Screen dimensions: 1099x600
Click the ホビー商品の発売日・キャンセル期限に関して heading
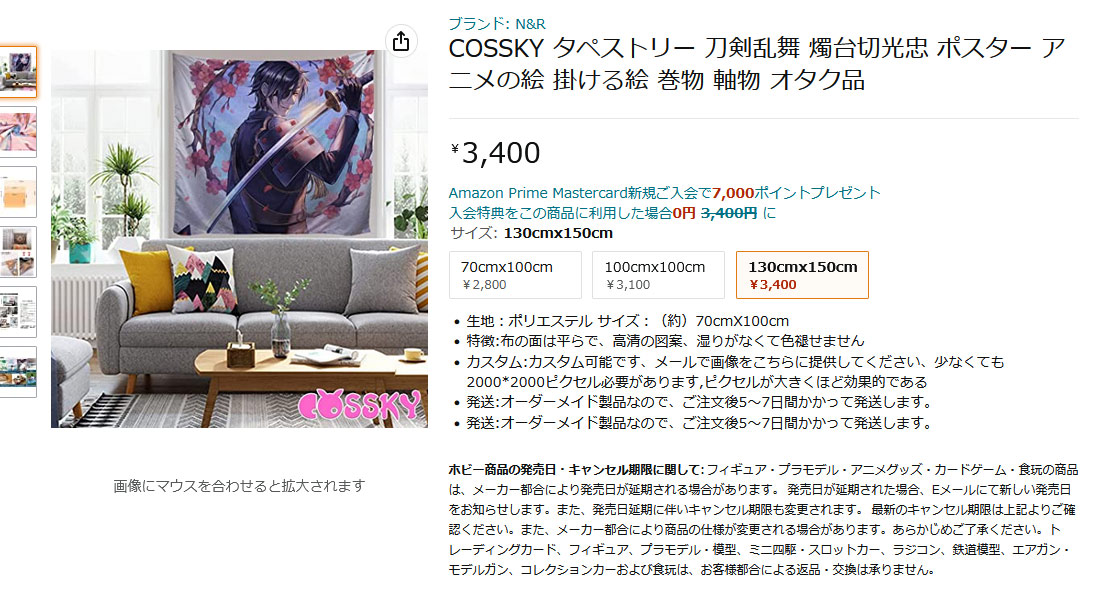click(x=576, y=470)
